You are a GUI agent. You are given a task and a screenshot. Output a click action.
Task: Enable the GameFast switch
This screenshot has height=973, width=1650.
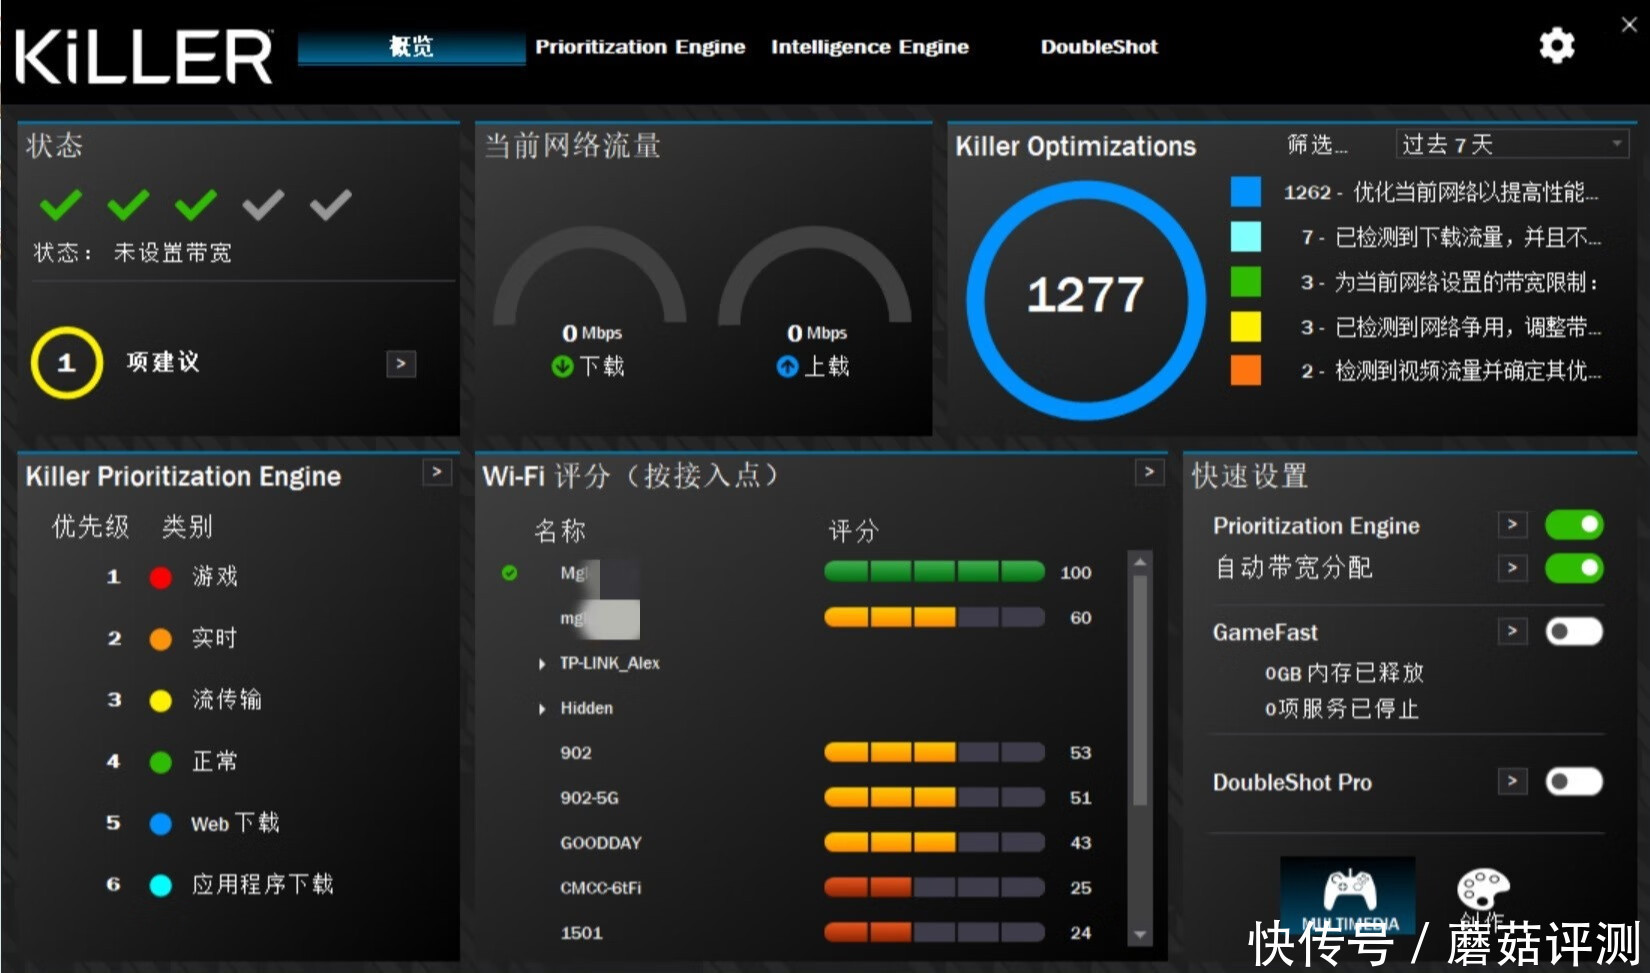(1574, 632)
